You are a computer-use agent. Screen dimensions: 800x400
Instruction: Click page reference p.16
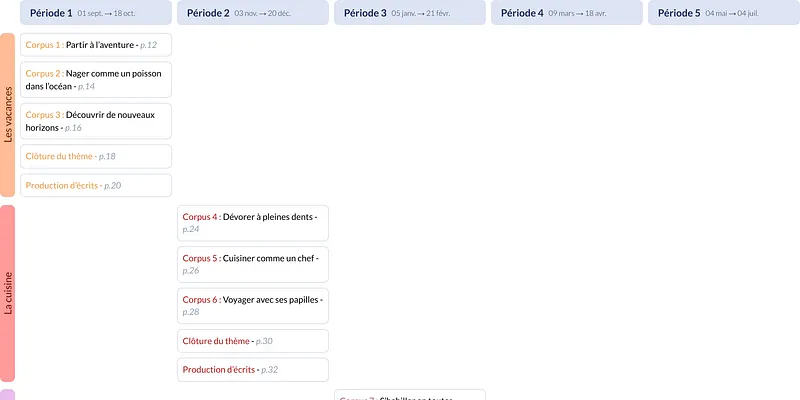(73, 128)
